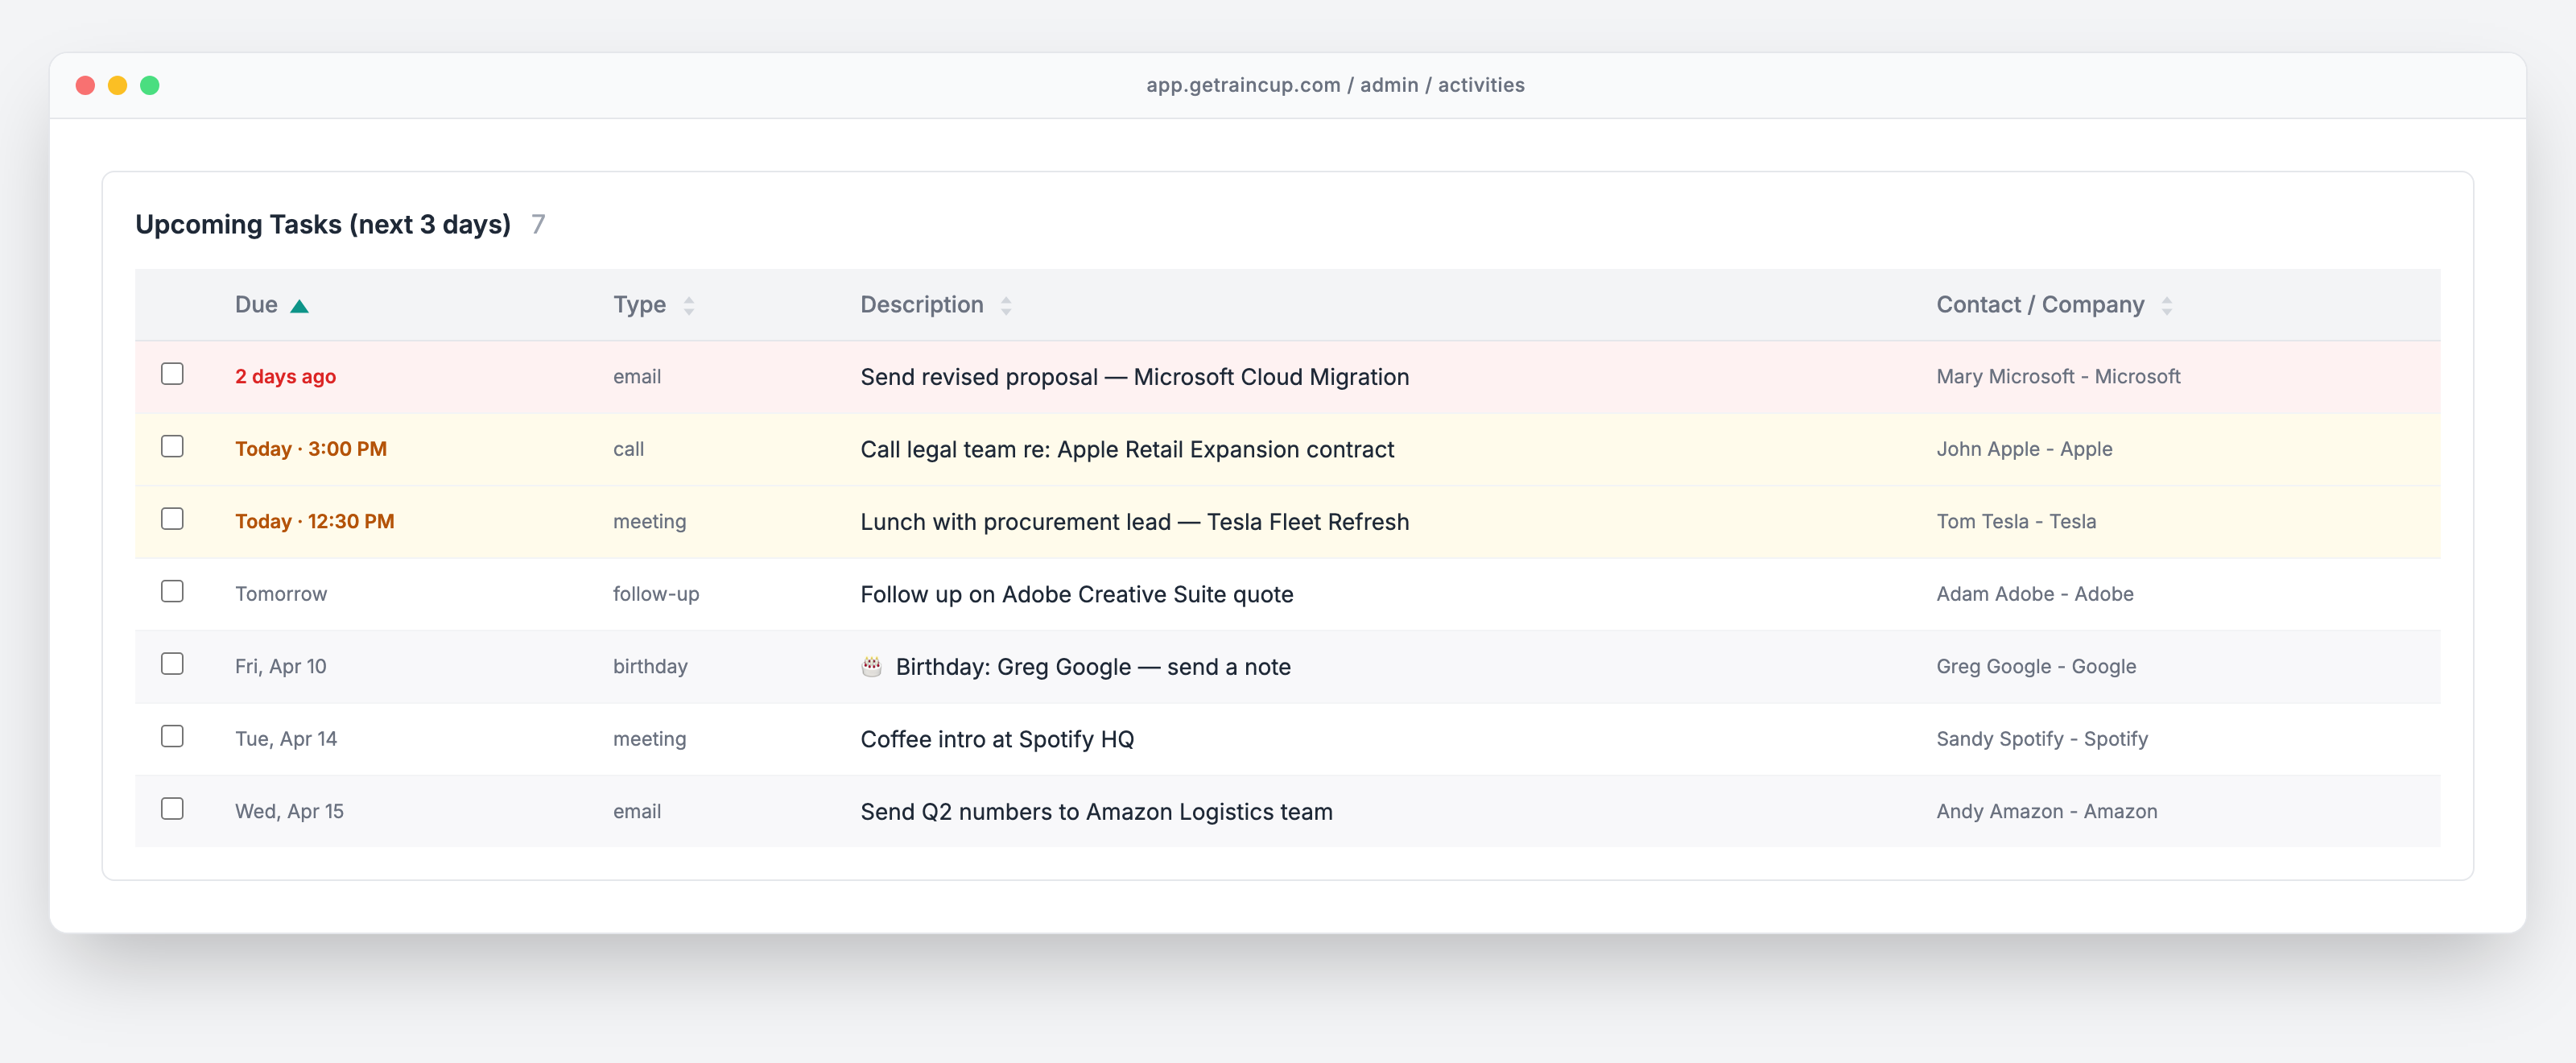Click contact 'Andy Amazon - Amazon'
This screenshot has height=1063, width=2576.
pos(2047,812)
